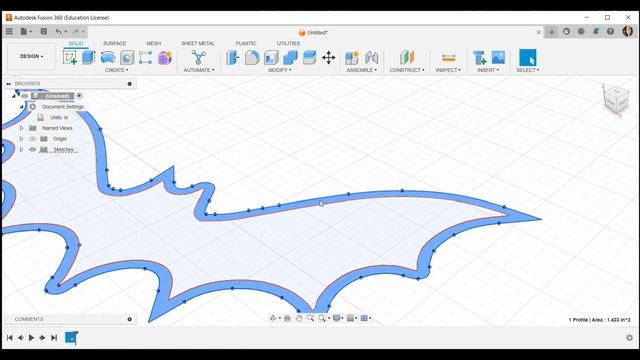Close the Untitled document tab

(x=538, y=32)
